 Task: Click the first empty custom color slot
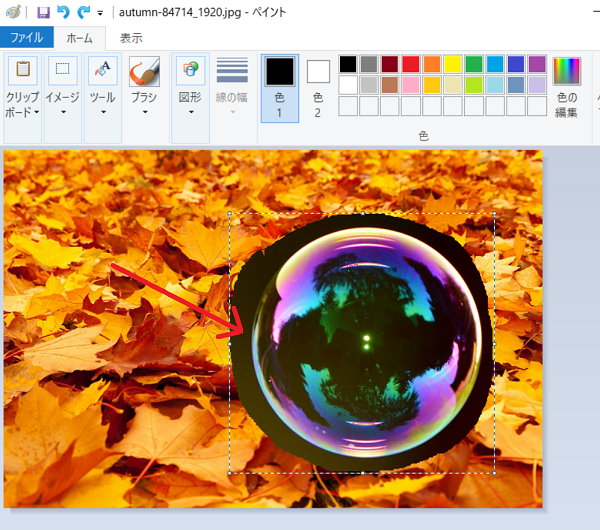(x=348, y=106)
